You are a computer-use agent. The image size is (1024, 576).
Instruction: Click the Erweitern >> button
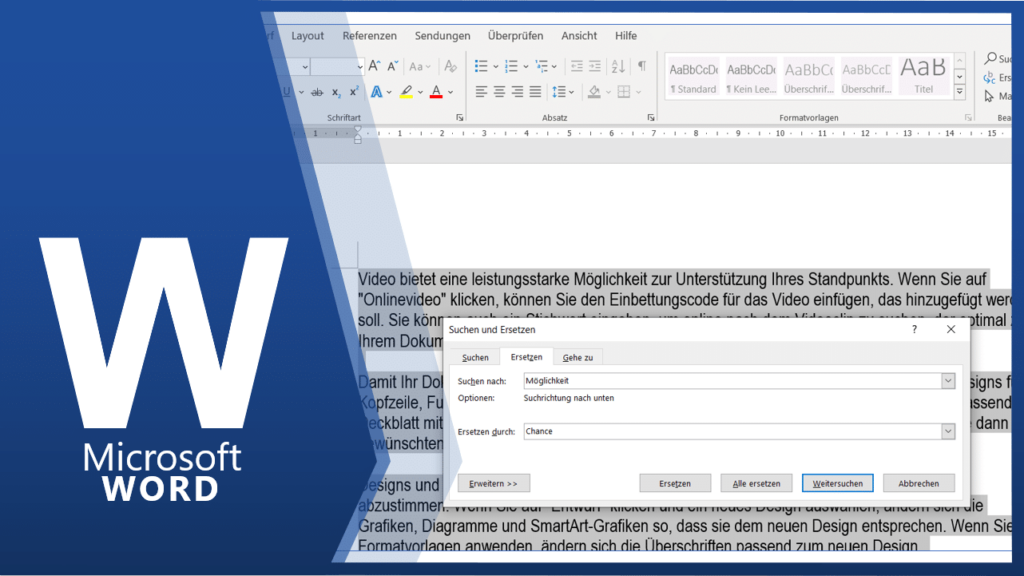coord(493,483)
